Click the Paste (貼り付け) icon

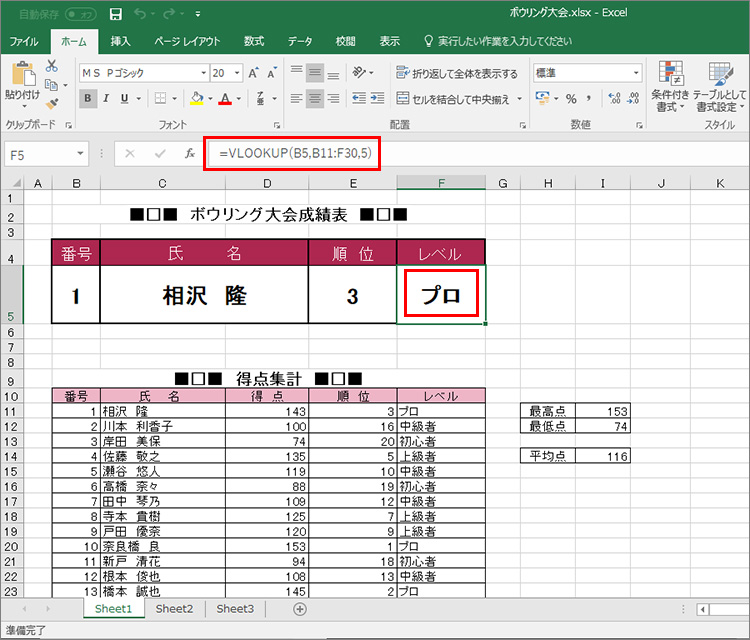pos(21,80)
